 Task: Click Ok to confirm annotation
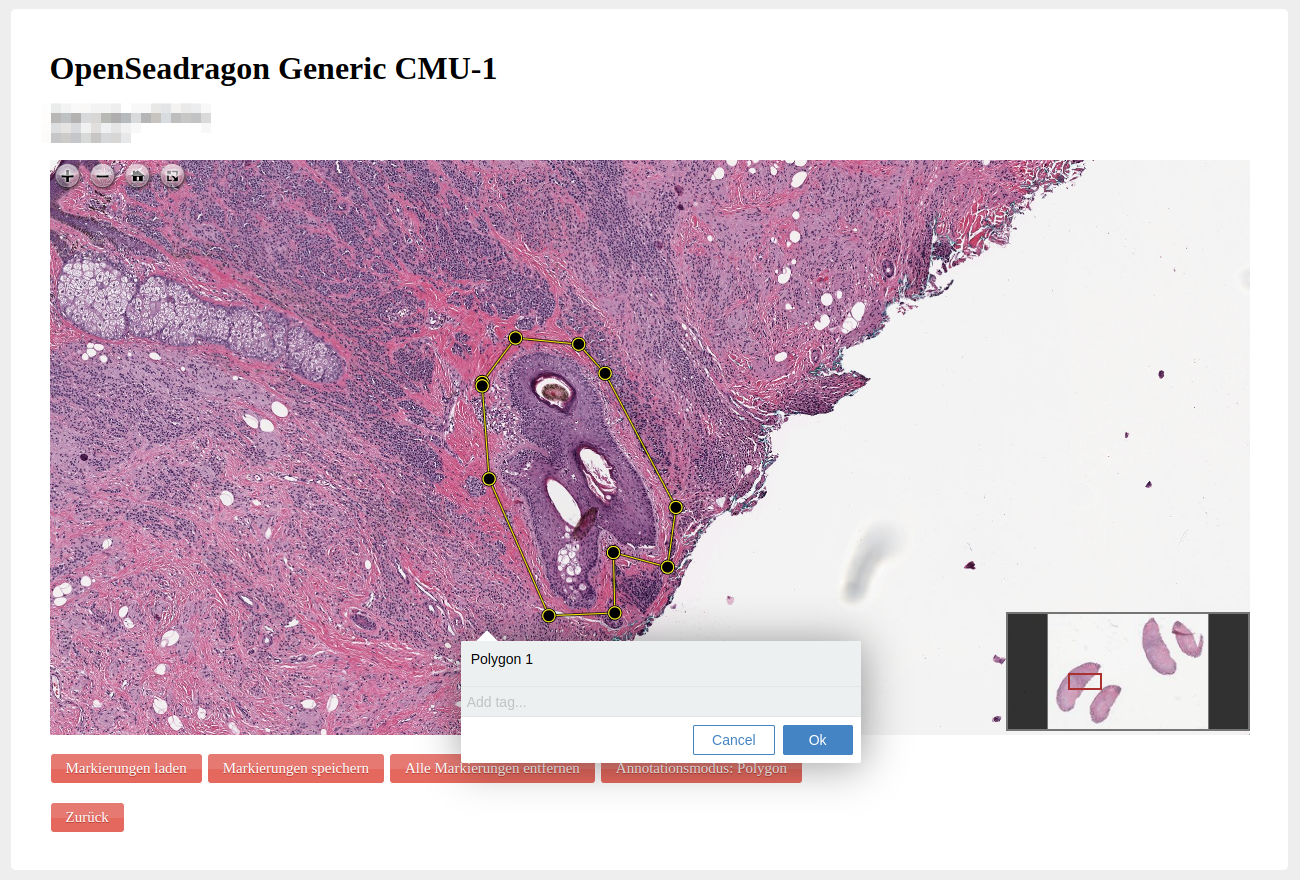click(x=818, y=740)
